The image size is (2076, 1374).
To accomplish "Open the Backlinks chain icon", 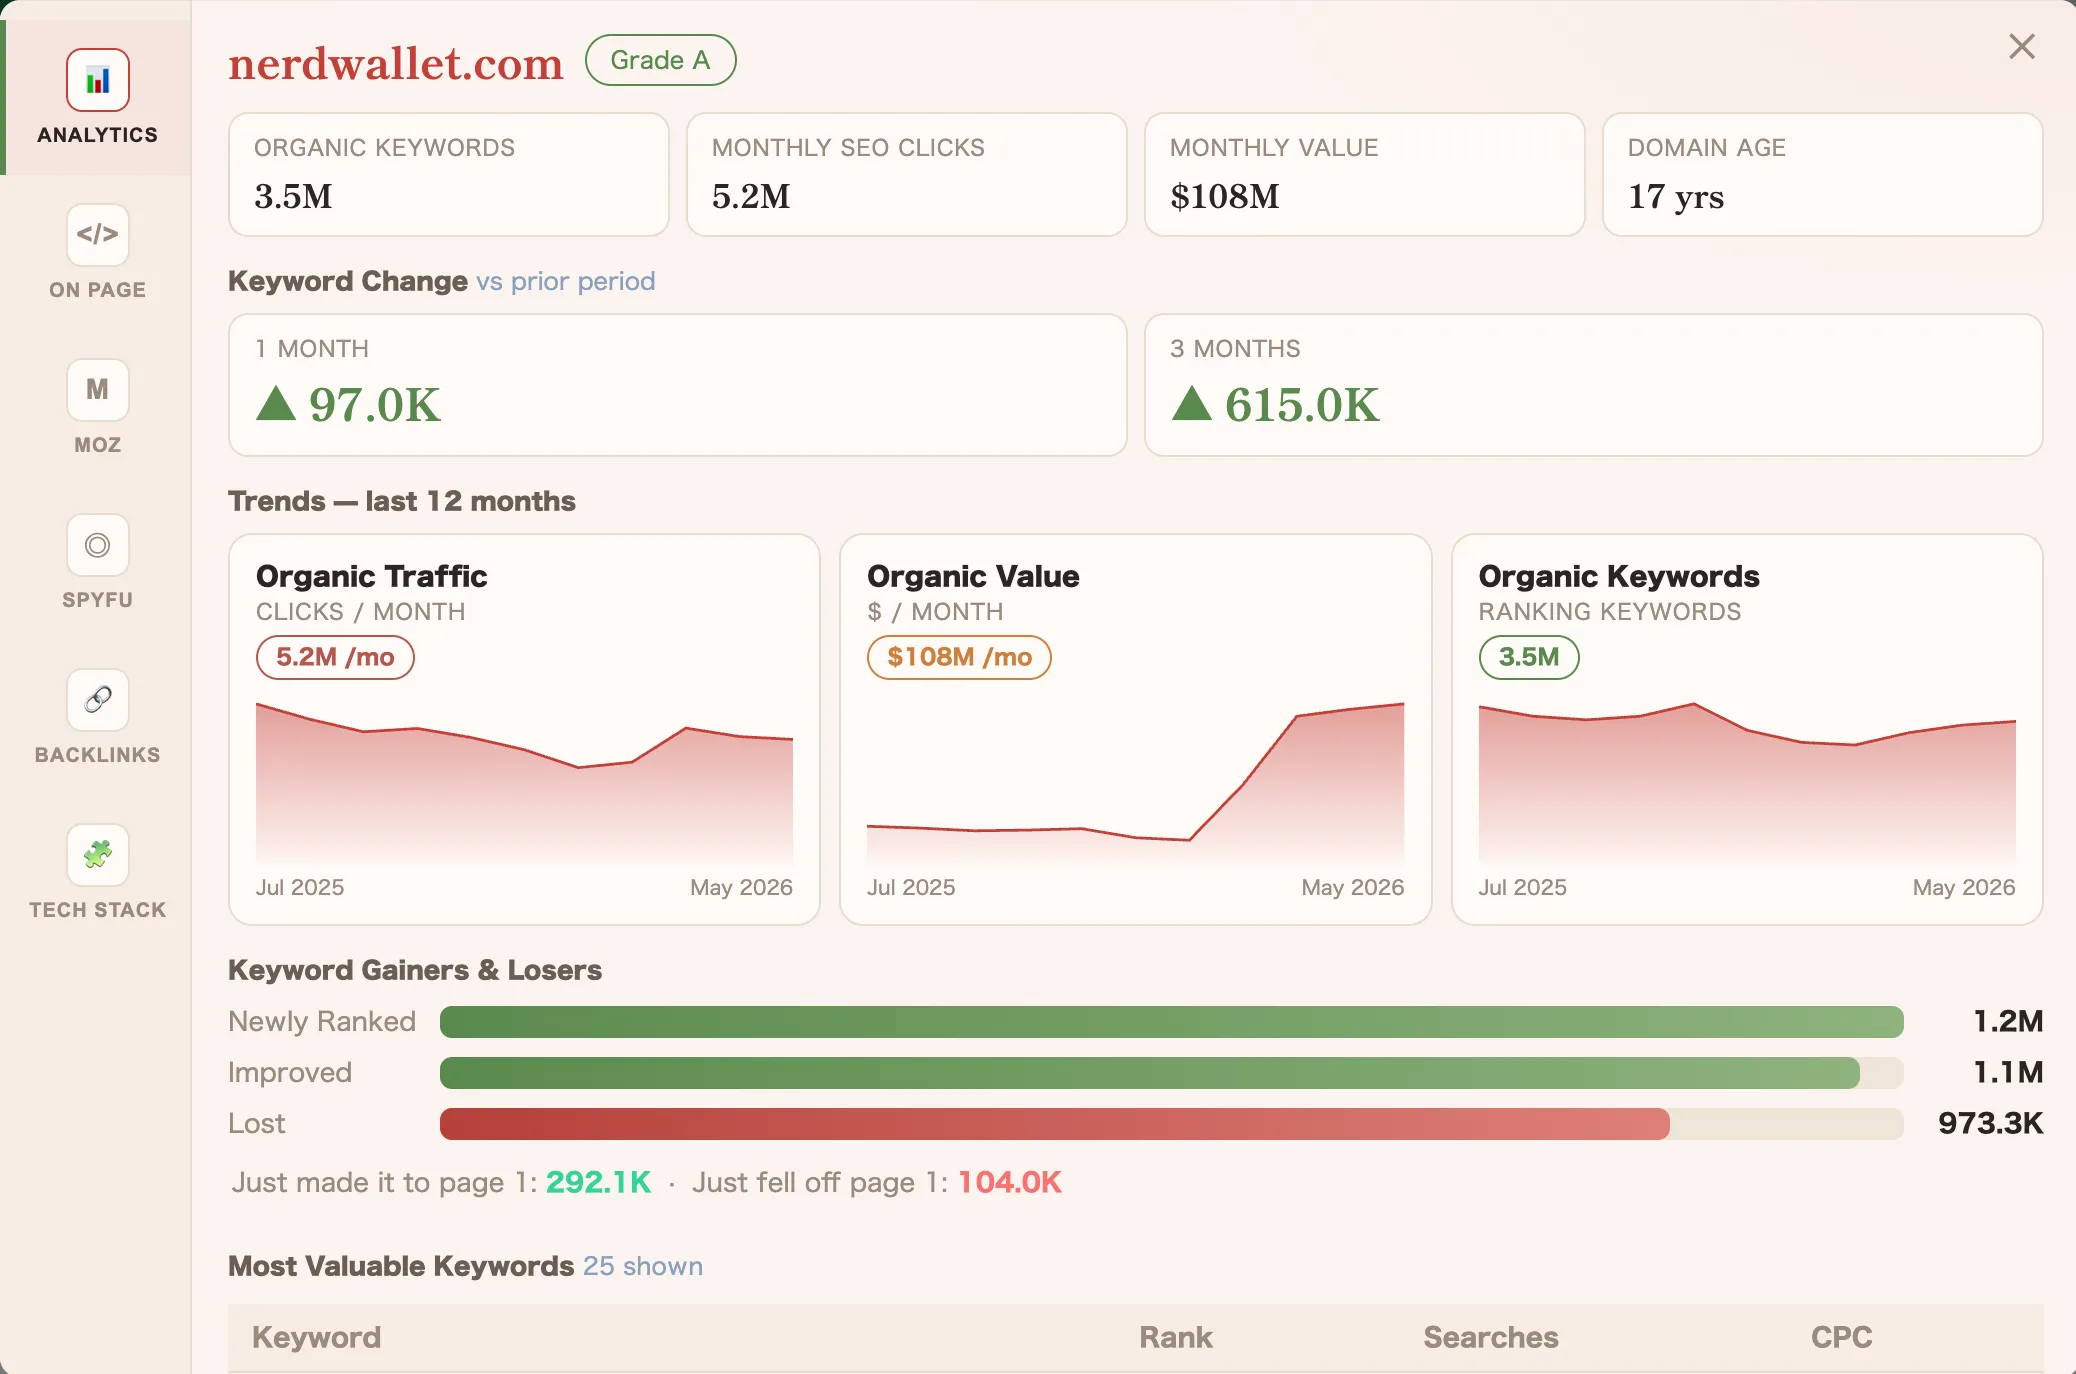I will 98,700.
